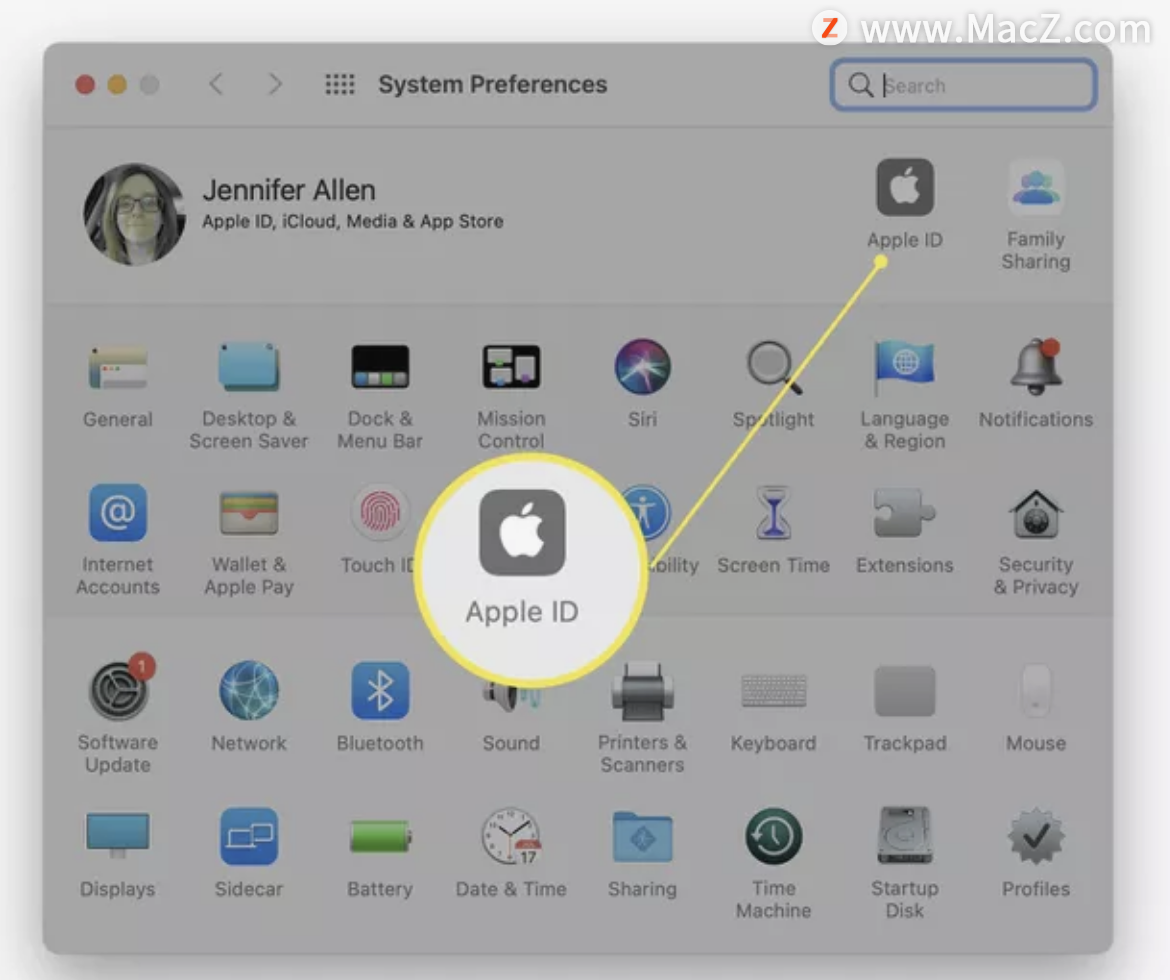Open Siri preferences
This screenshot has width=1170, height=980.
(x=642, y=366)
